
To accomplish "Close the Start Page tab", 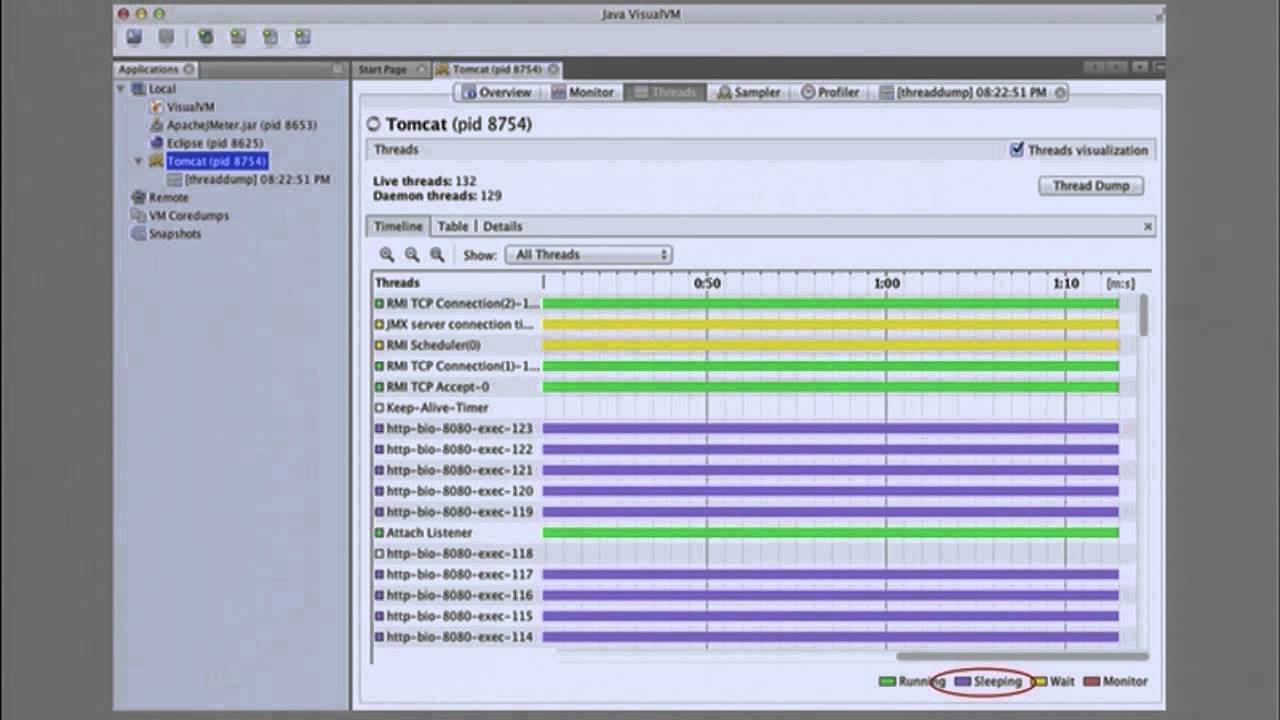I will point(421,69).
